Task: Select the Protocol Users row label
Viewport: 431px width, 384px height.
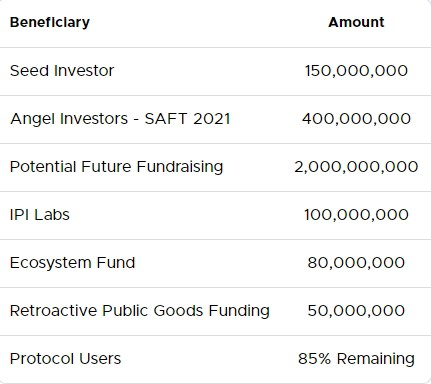Action: coord(65,359)
